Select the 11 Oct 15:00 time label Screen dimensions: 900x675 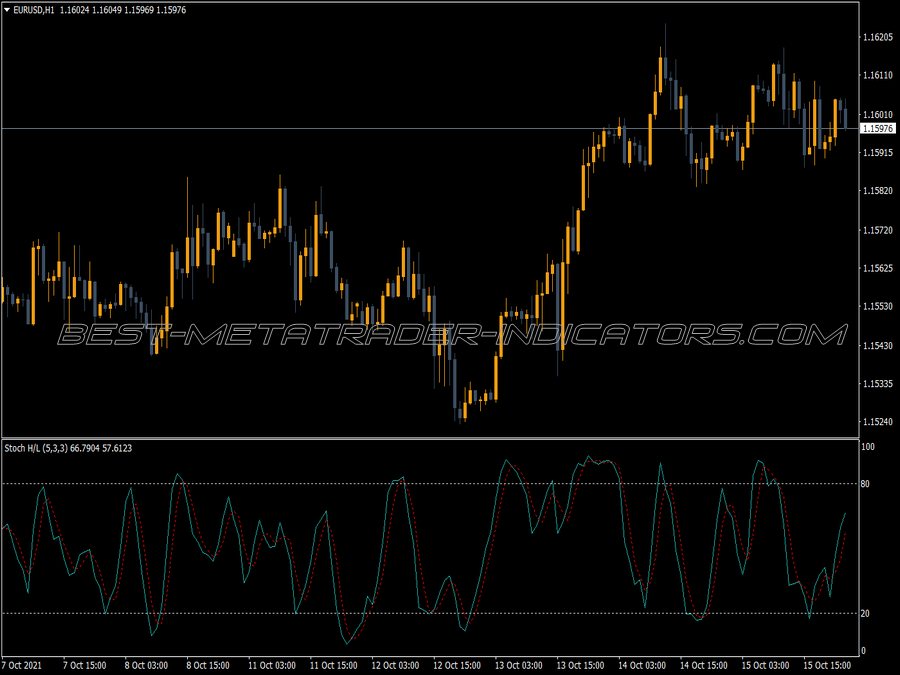coord(333,666)
